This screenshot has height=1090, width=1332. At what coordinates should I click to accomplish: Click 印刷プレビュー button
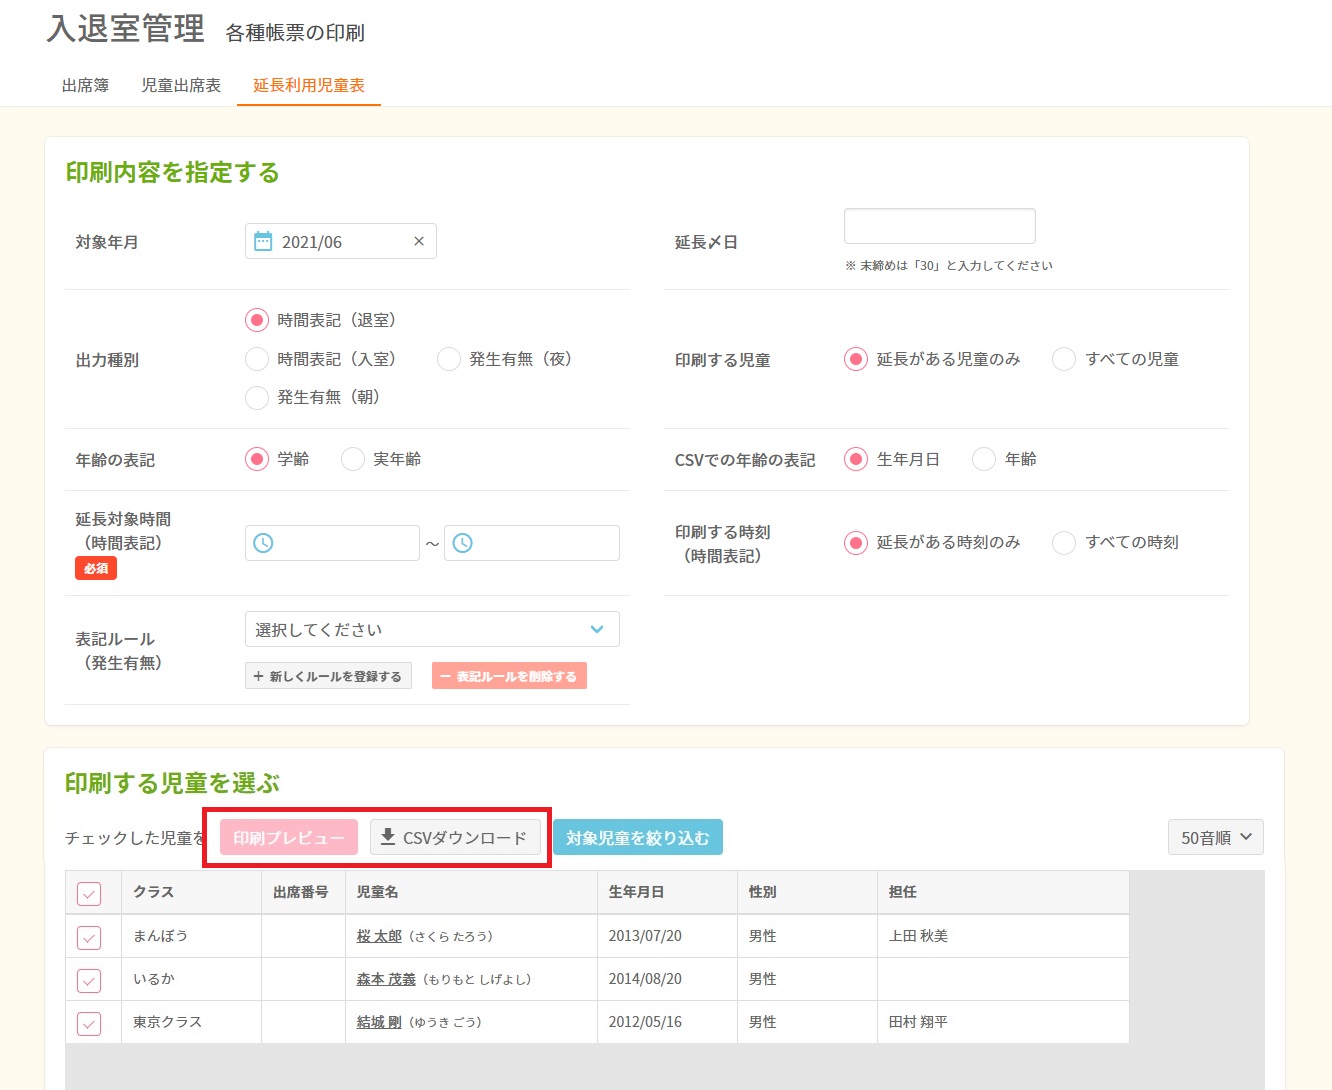click(289, 837)
